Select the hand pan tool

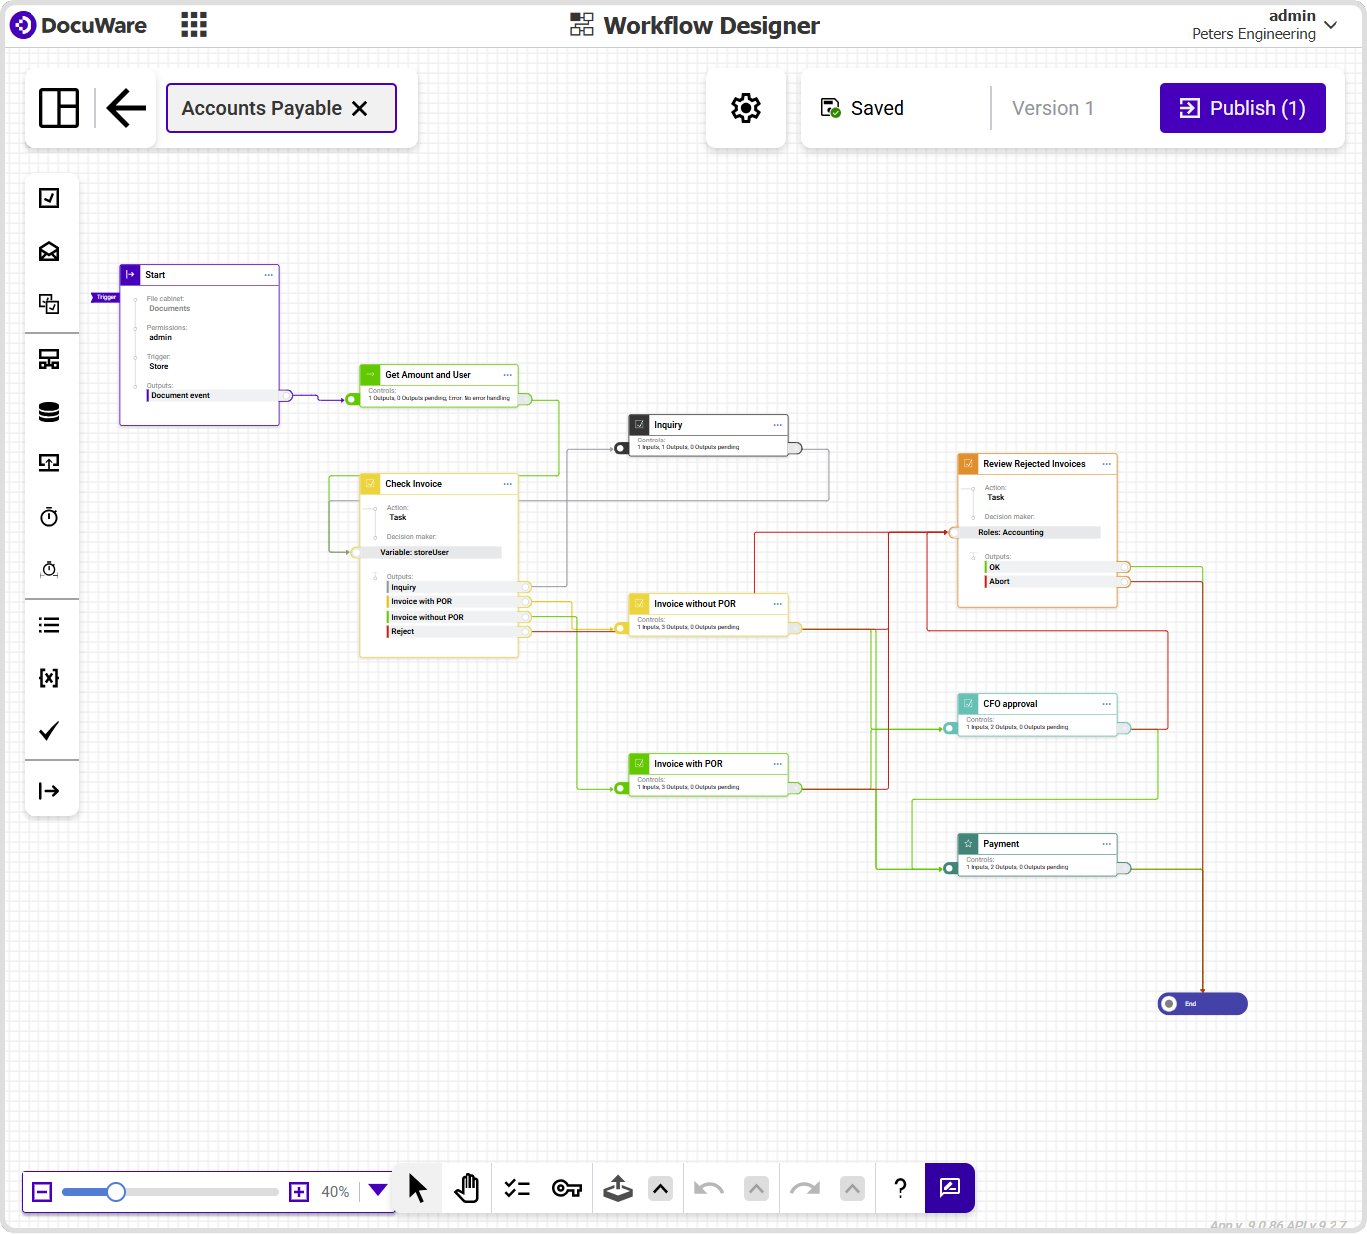(467, 1188)
